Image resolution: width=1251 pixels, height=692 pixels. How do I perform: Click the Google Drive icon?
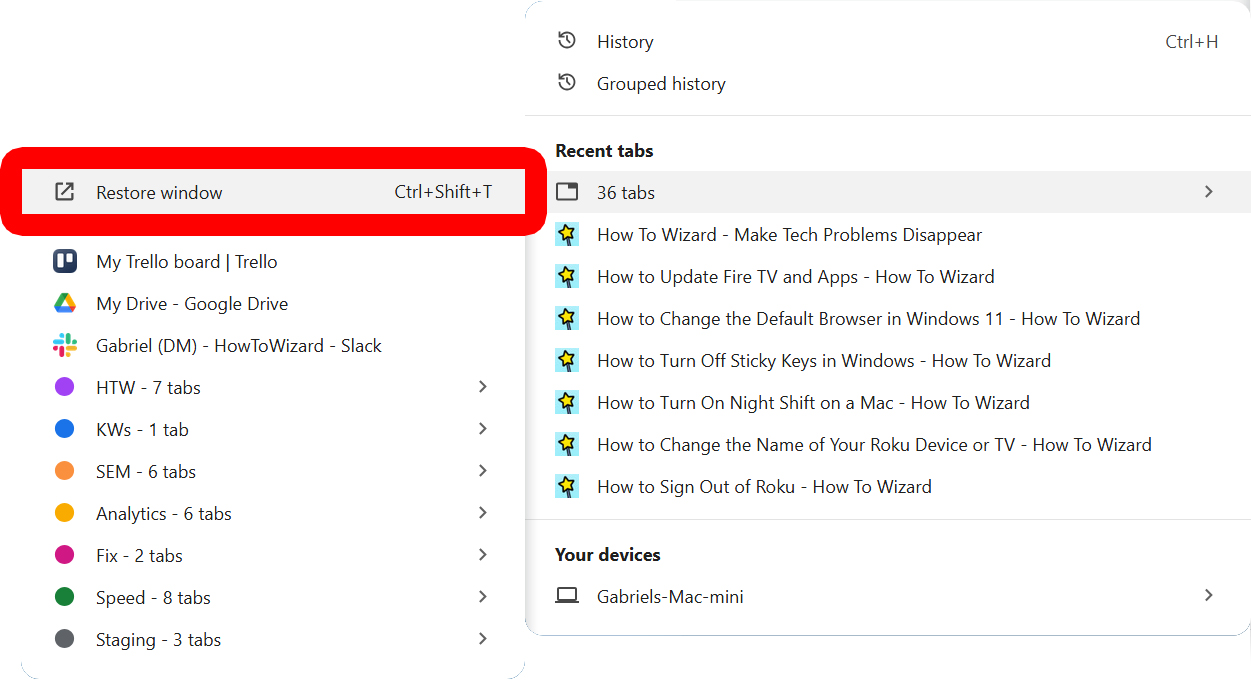pos(65,304)
